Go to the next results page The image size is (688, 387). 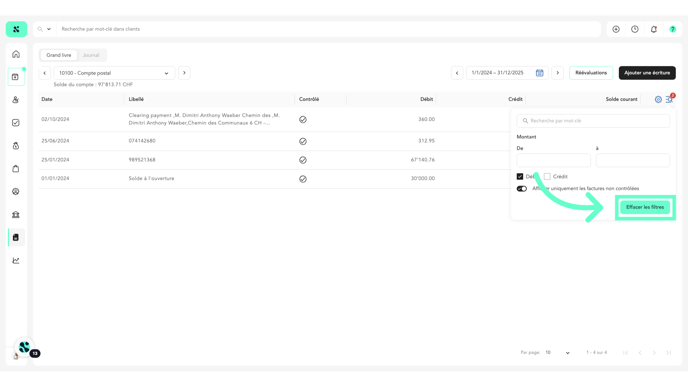coord(654,353)
